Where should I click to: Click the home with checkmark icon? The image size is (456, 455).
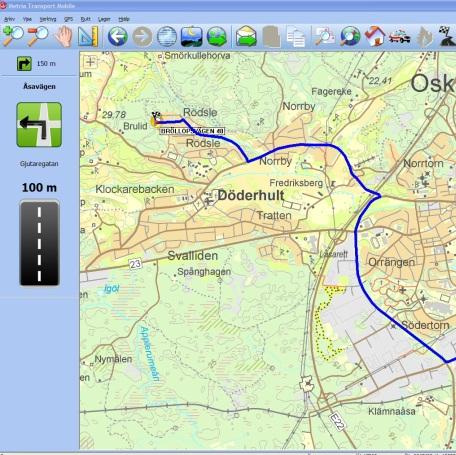375,36
